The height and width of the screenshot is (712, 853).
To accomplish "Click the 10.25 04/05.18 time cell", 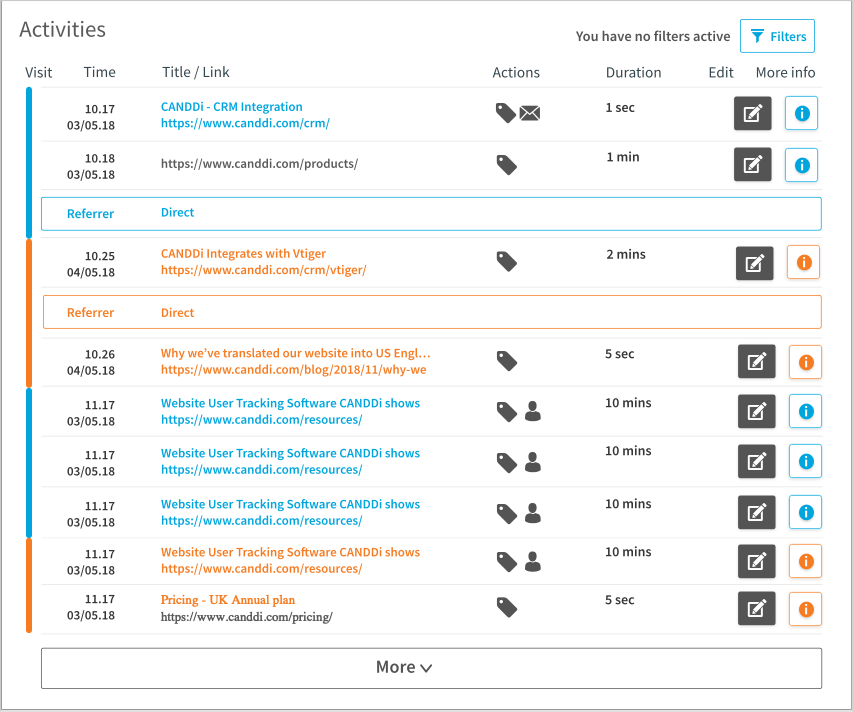I will (x=91, y=264).
